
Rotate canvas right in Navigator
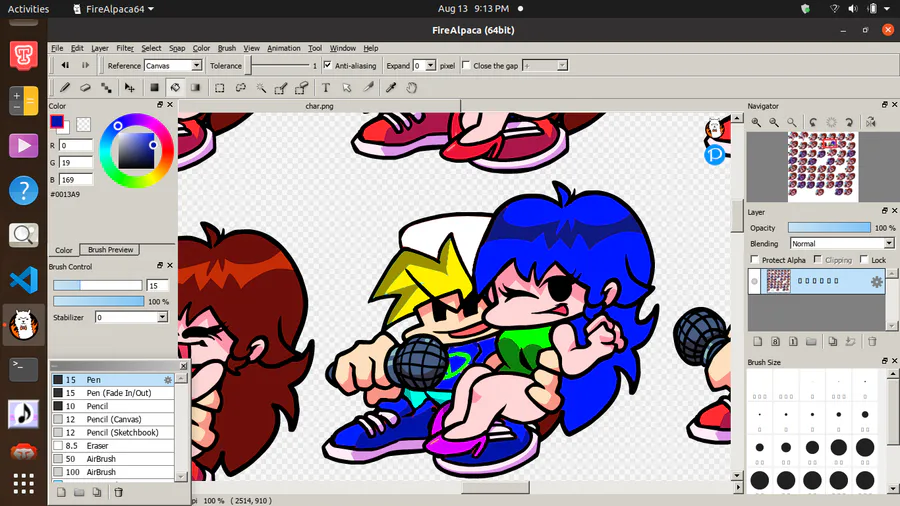tap(849, 122)
